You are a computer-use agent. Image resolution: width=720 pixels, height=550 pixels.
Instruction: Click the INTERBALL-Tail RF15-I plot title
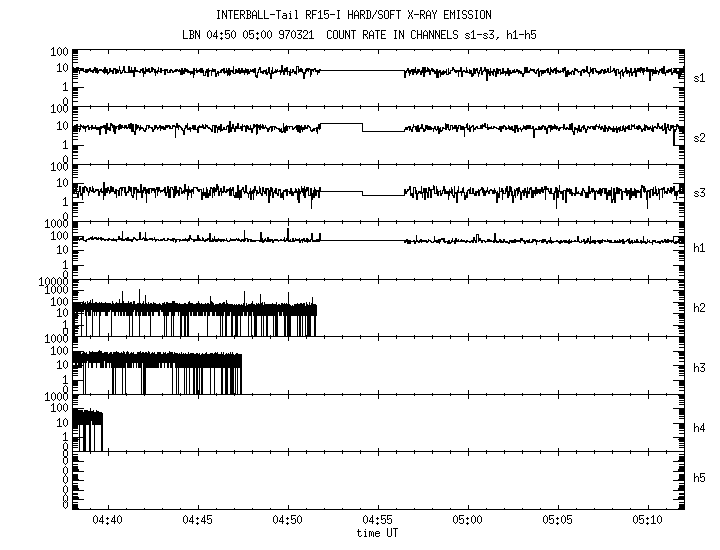point(353,15)
